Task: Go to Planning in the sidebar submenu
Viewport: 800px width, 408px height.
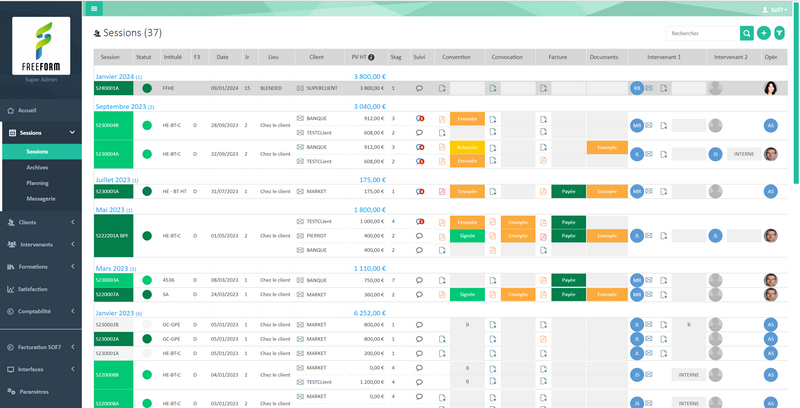Action: click(x=39, y=183)
